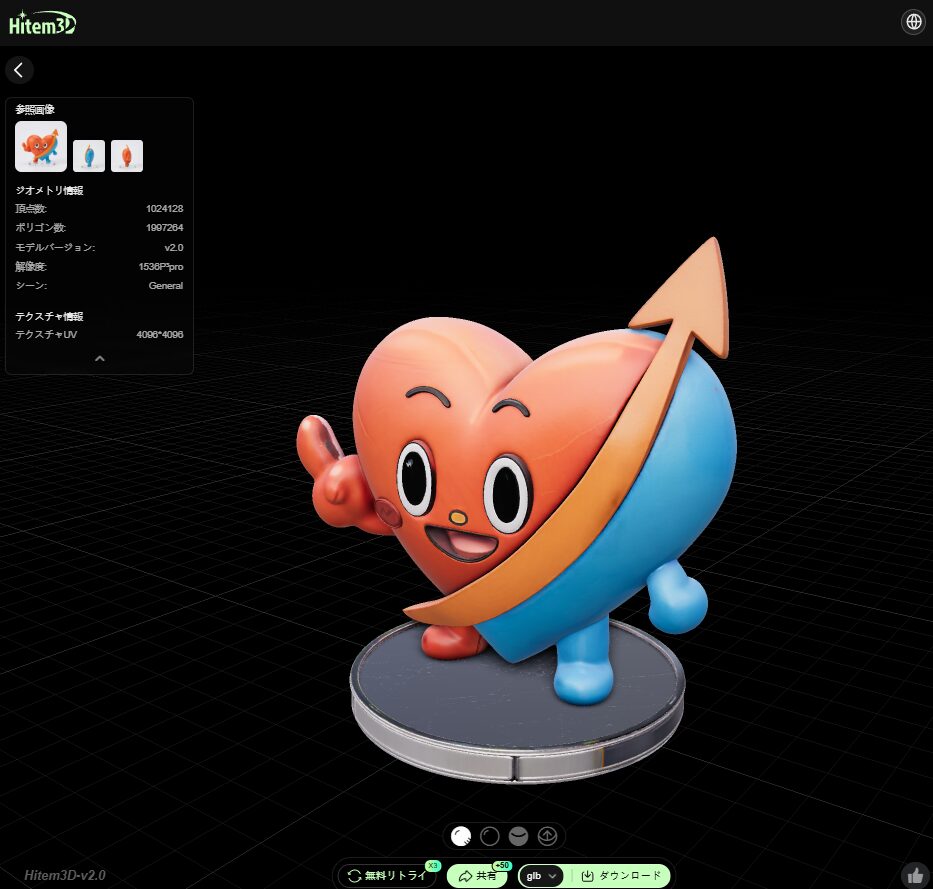Click the upload-arrow circle icon in view bar

coord(547,836)
